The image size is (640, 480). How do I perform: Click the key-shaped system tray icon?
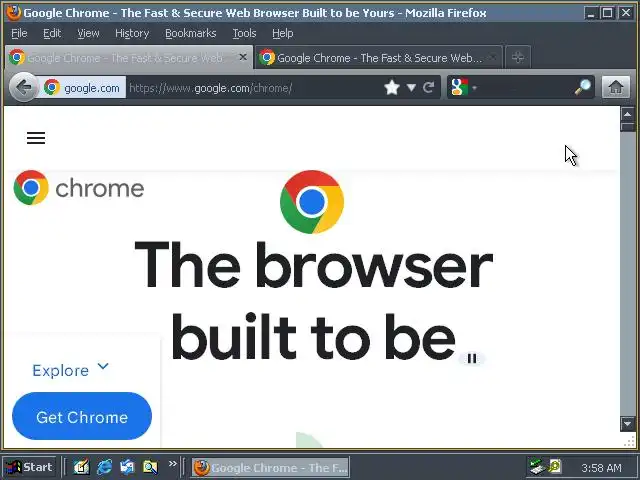pyautogui.click(x=556, y=466)
